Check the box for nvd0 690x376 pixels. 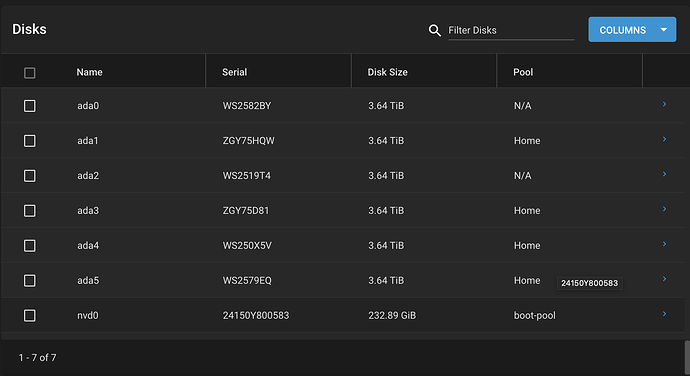tap(29, 315)
